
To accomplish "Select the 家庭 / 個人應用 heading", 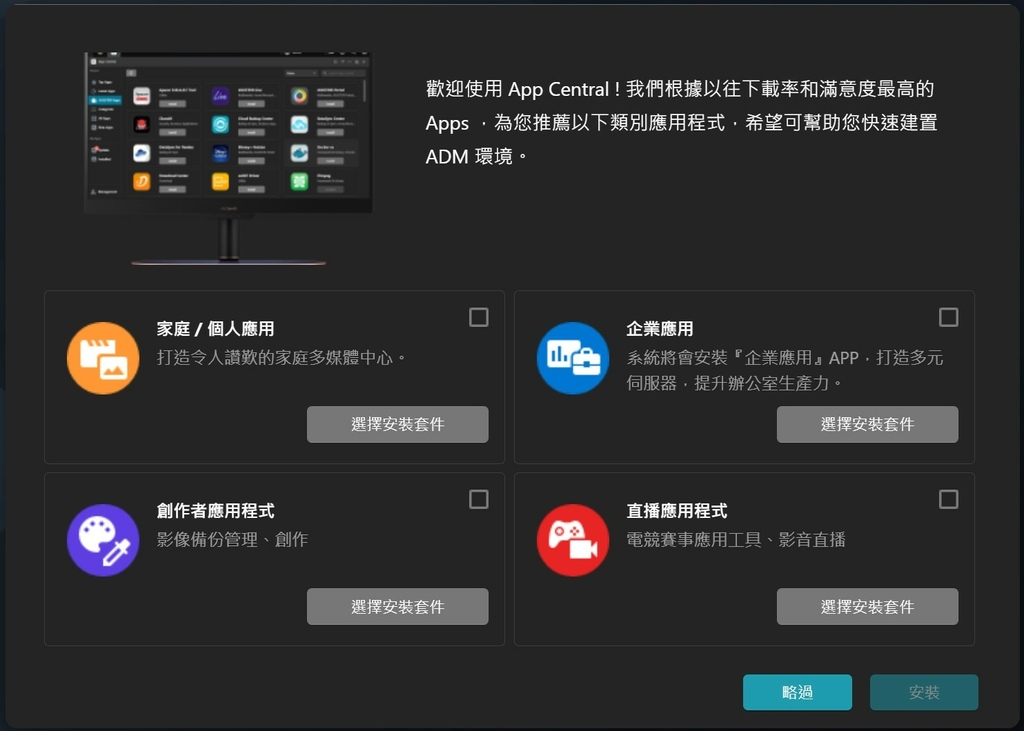I will click(x=216, y=329).
